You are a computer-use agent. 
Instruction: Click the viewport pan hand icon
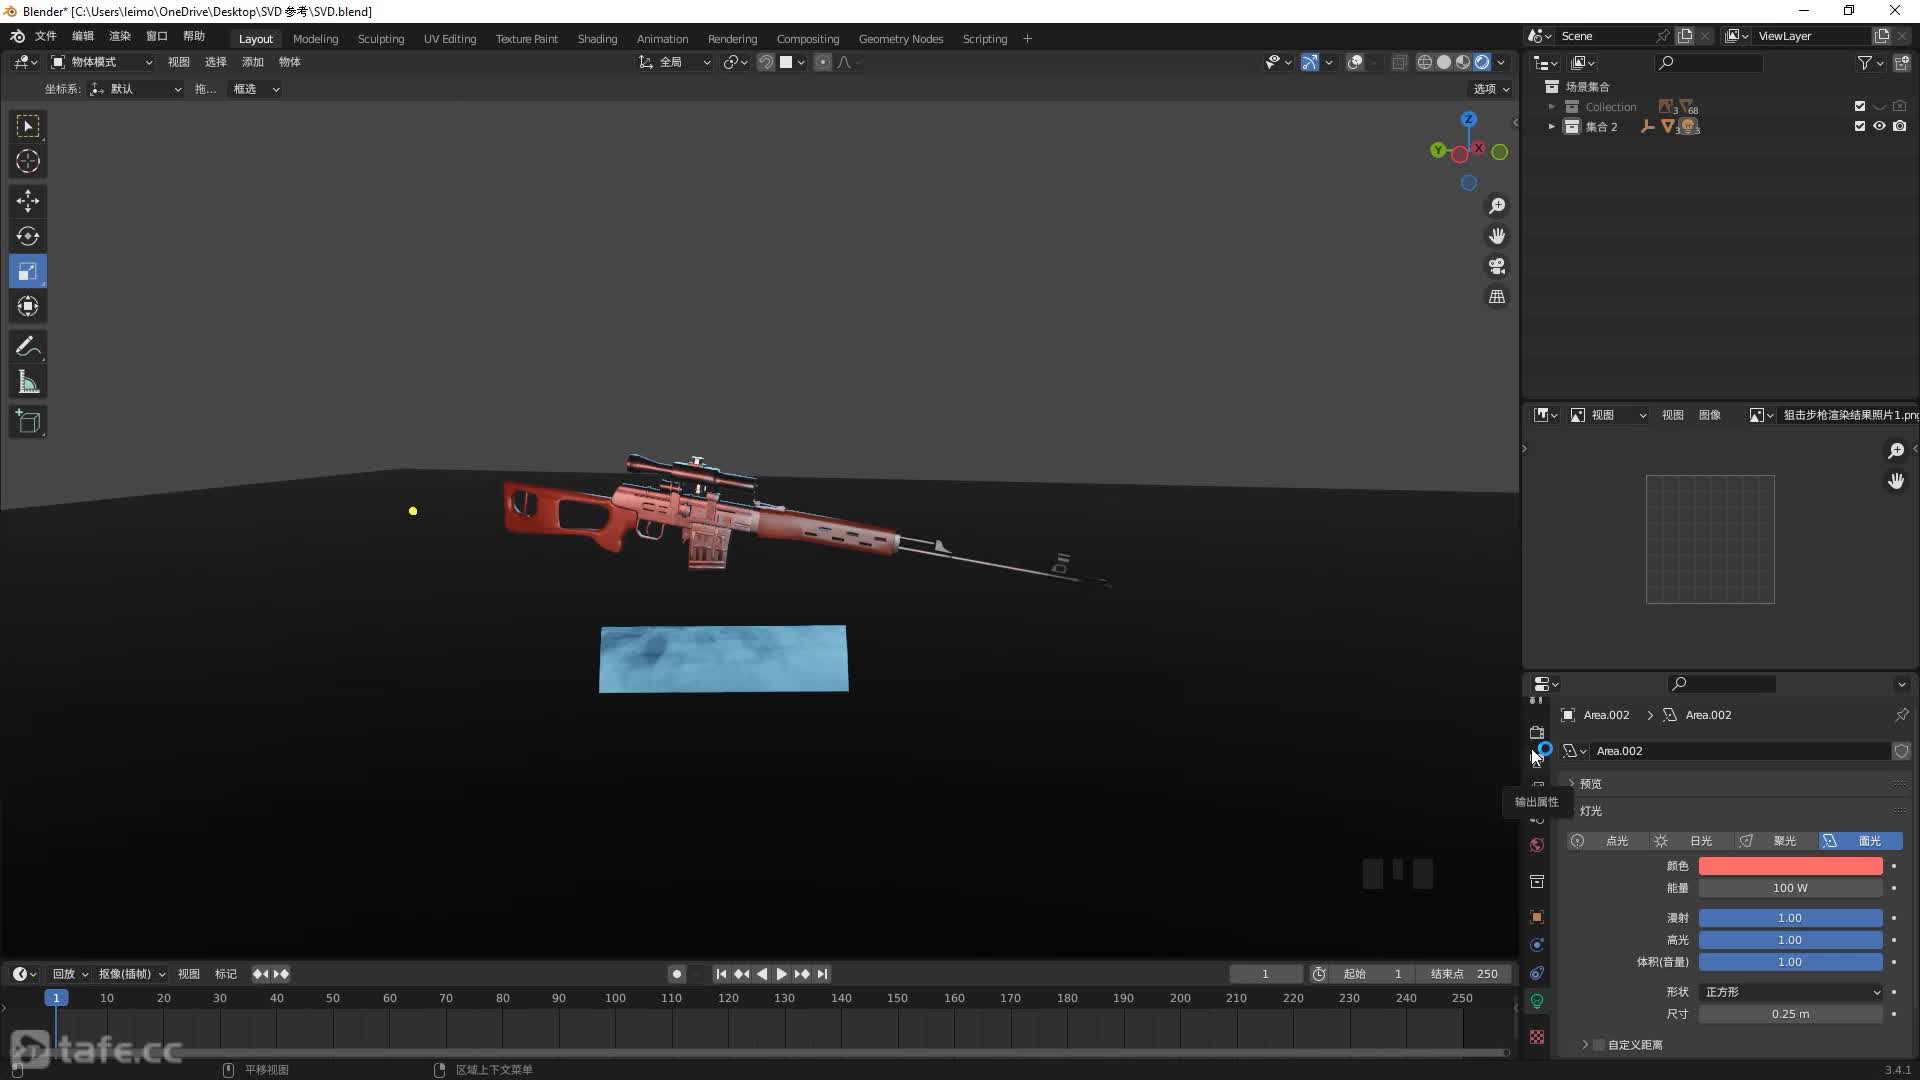coord(1497,236)
